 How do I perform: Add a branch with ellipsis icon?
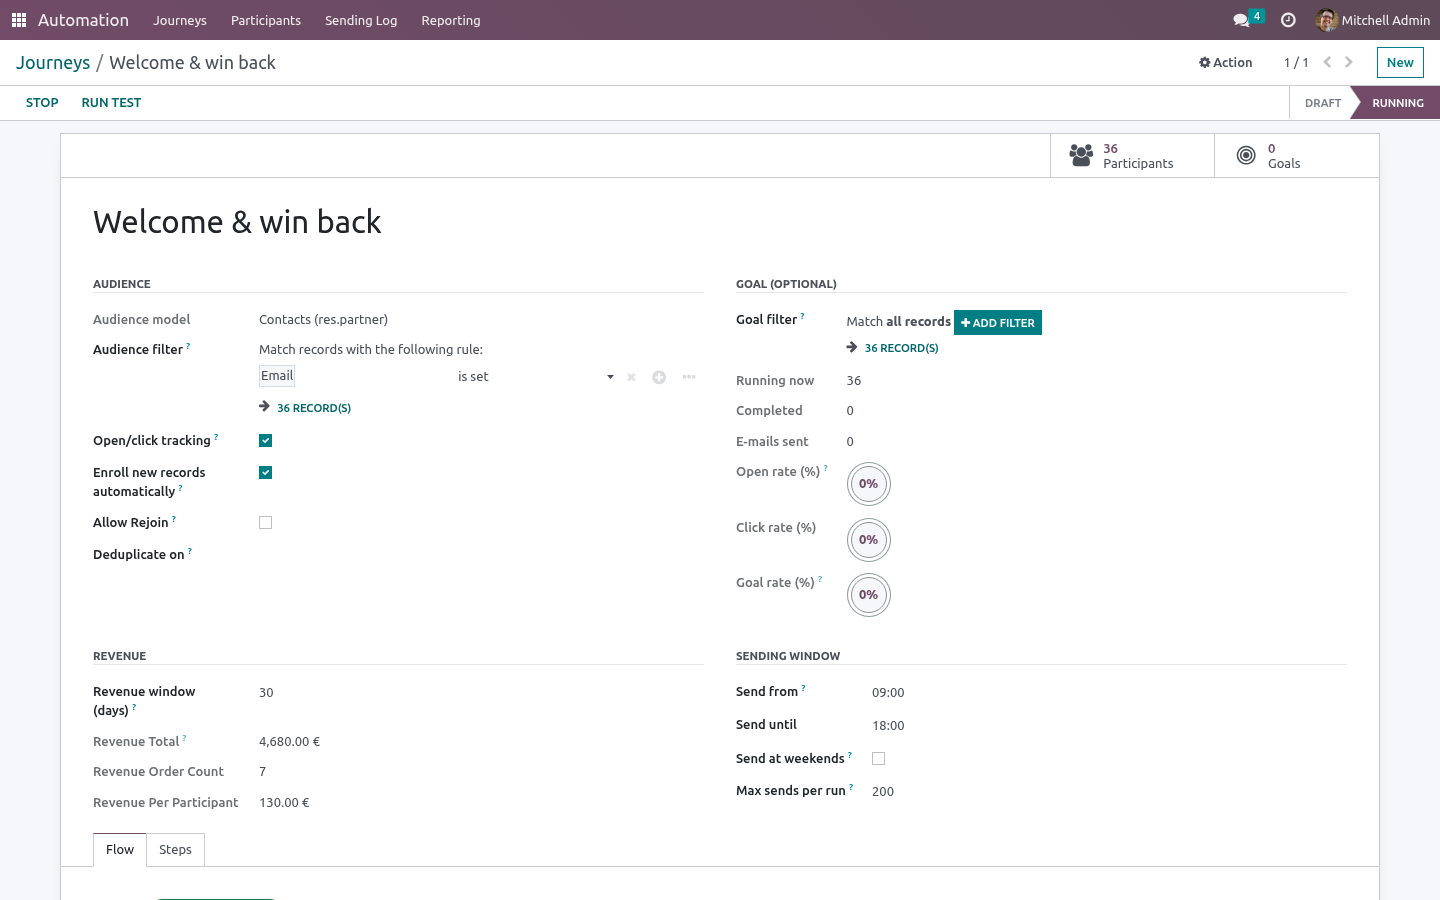[x=689, y=377]
